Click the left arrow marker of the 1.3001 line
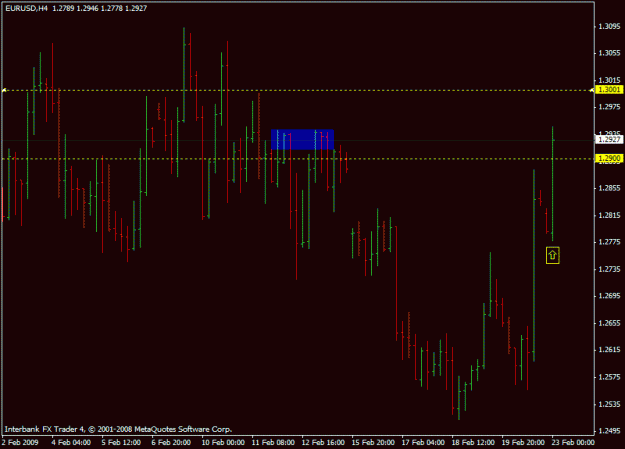Viewport: 625px width, 449px height. [x=4, y=91]
